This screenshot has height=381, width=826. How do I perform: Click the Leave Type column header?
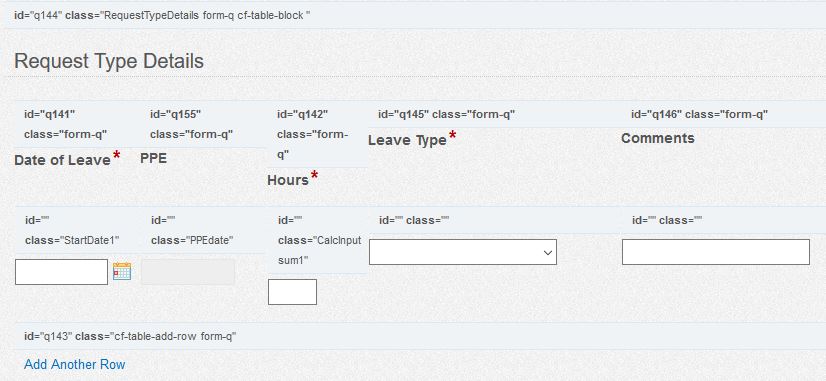[x=407, y=140]
